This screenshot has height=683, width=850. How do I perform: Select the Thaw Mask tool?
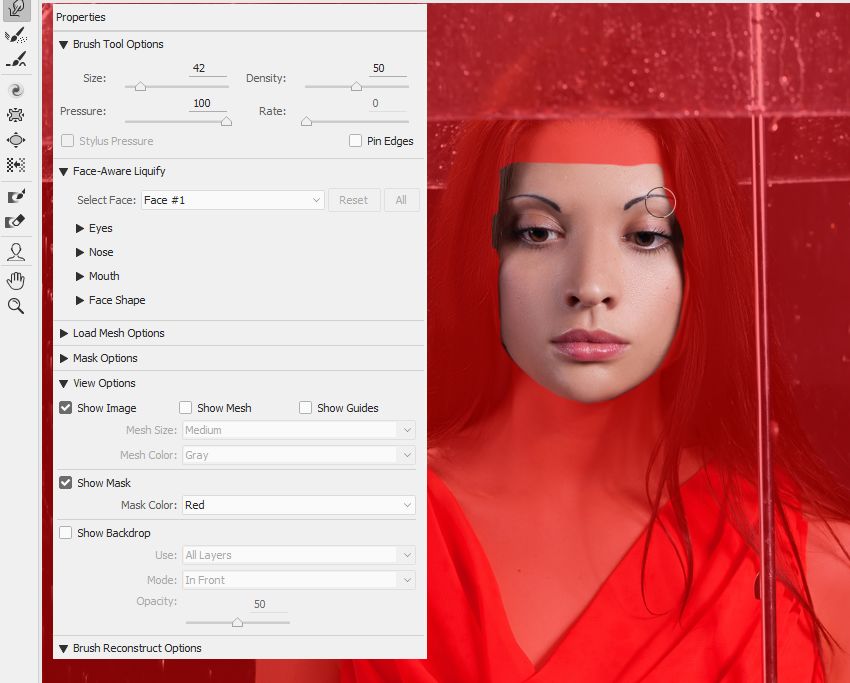coord(16,221)
